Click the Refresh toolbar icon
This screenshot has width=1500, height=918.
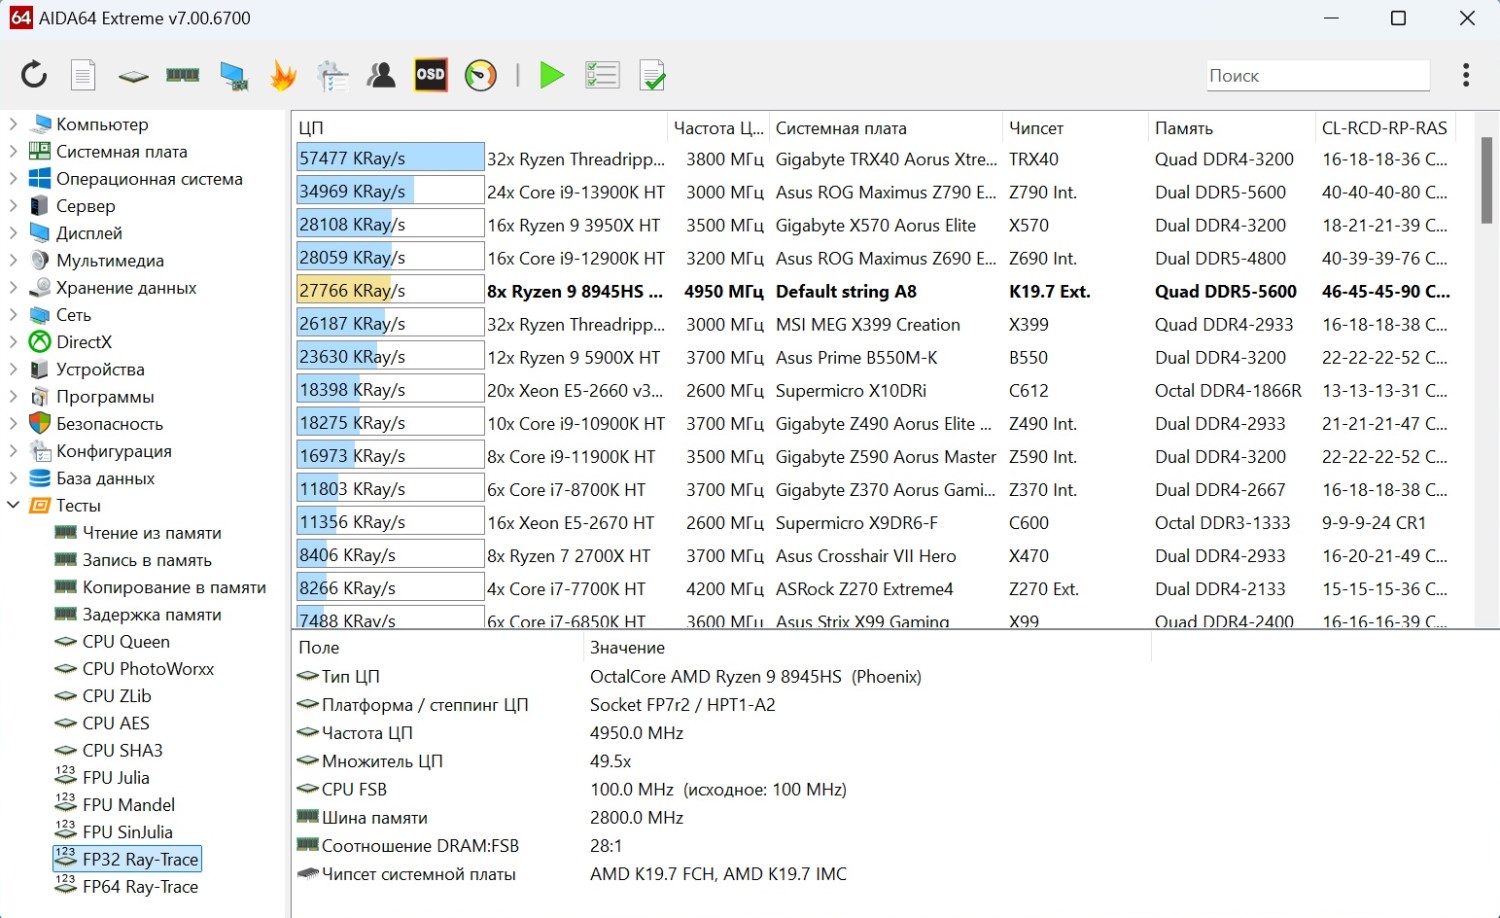tap(34, 75)
